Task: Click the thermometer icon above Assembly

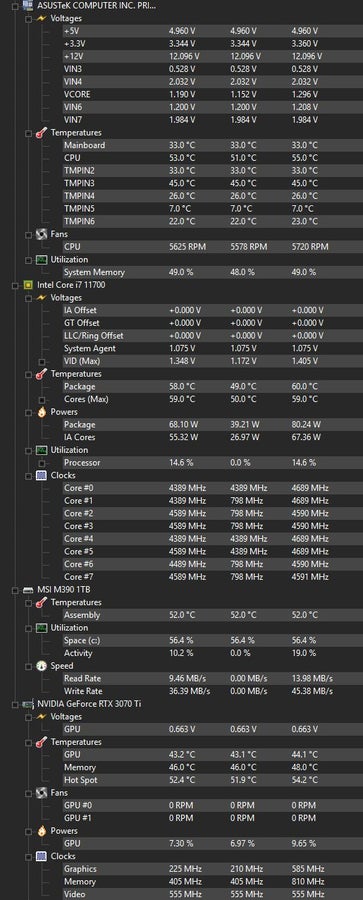Action: click(x=41, y=602)
